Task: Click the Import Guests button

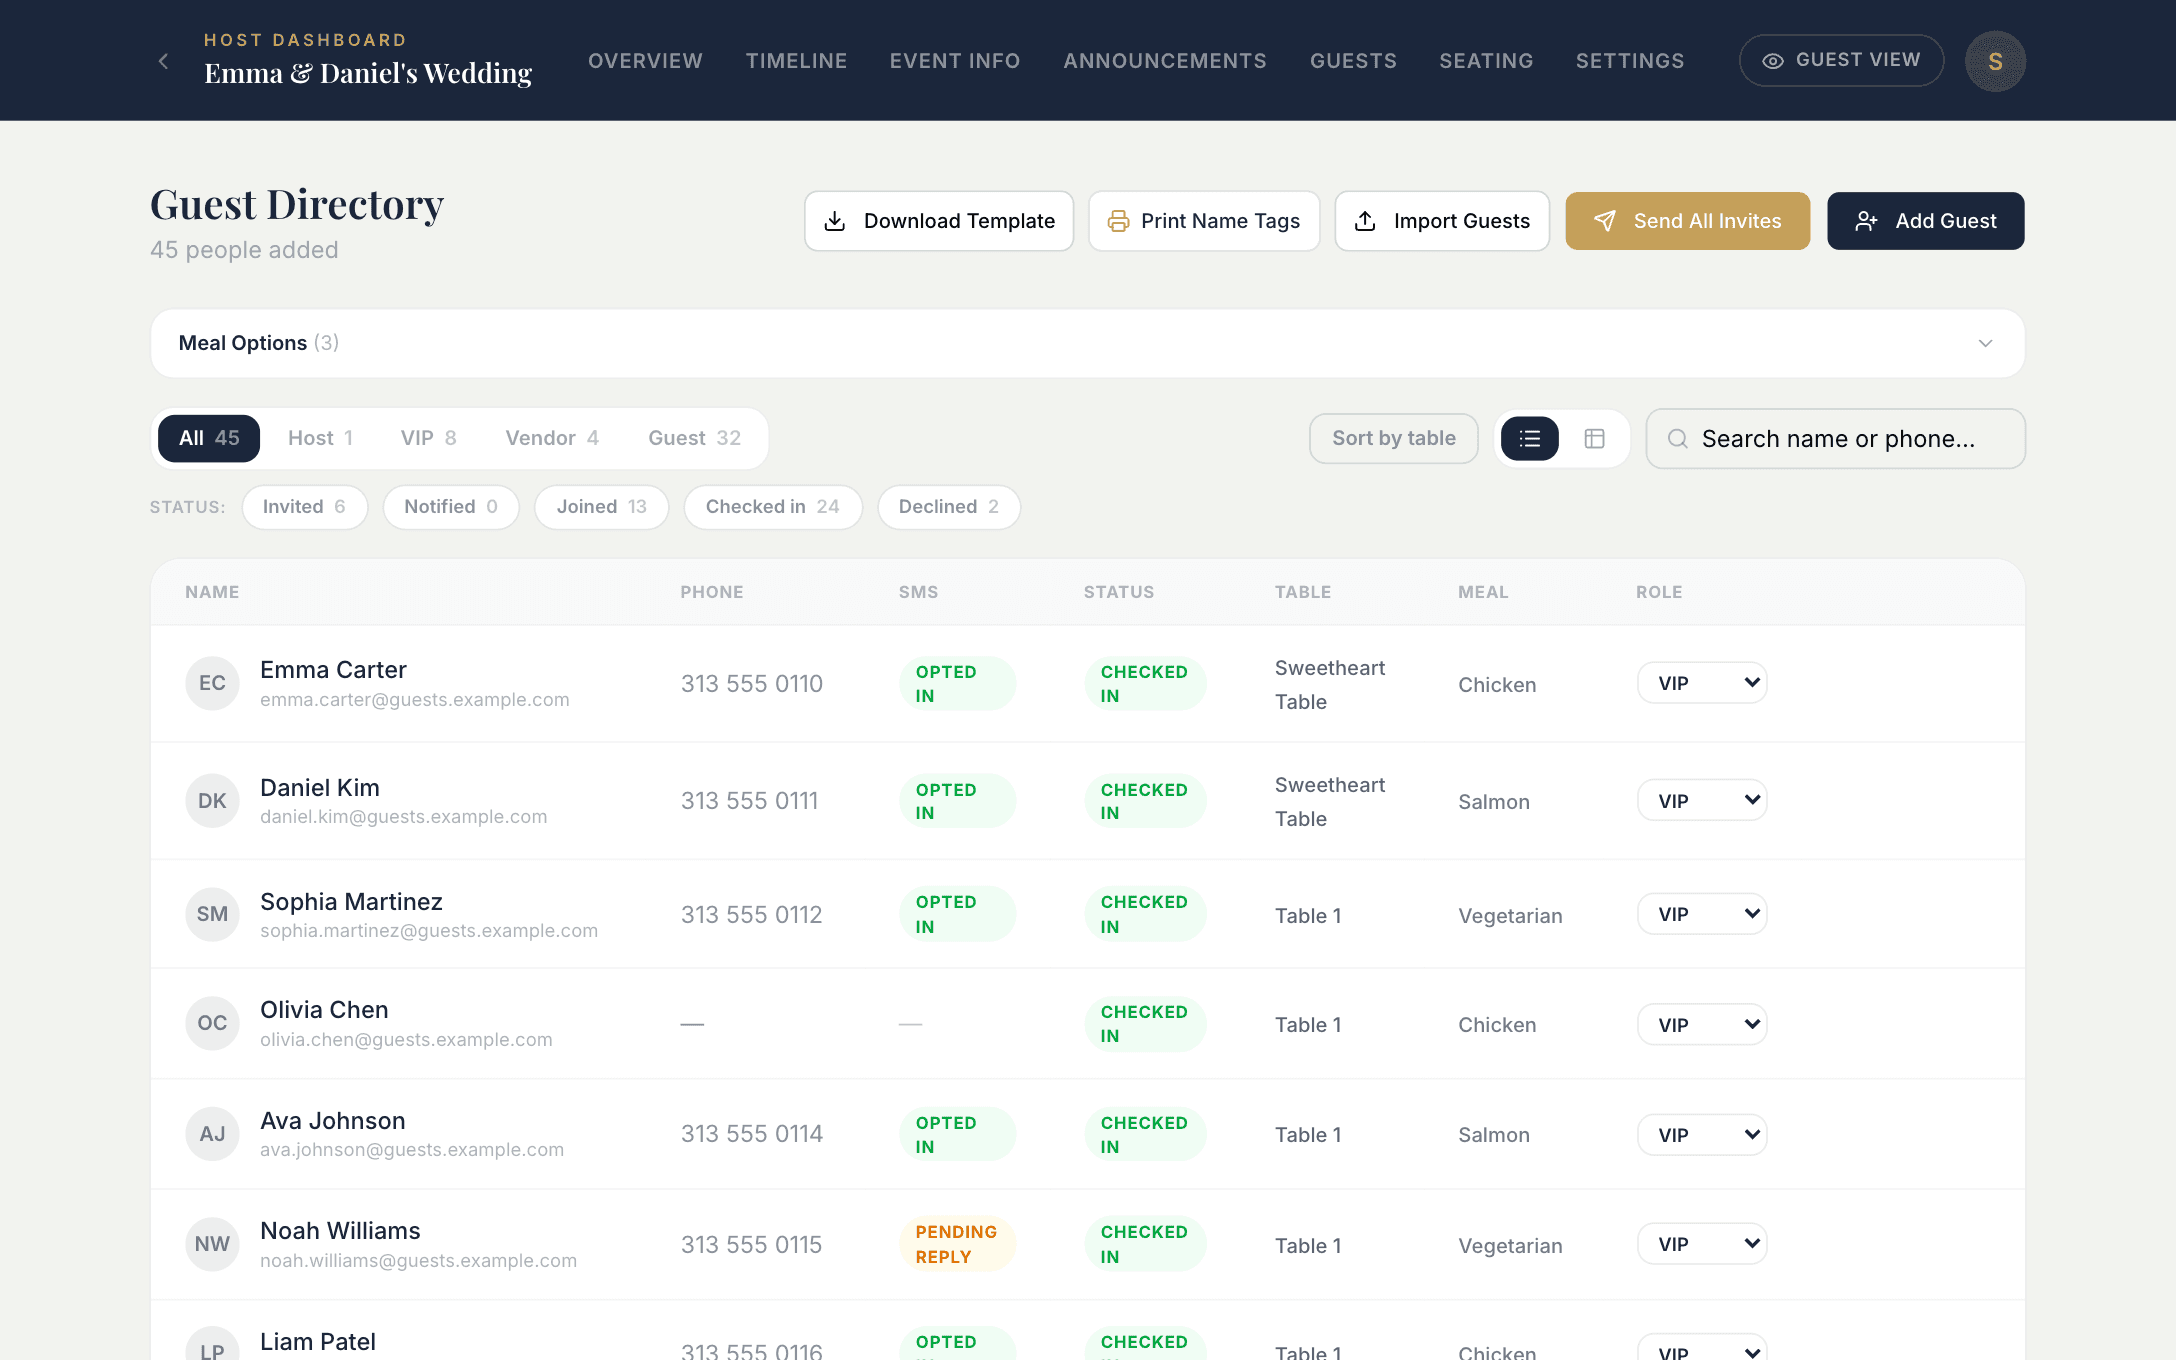Action: tap(1442, 221)
